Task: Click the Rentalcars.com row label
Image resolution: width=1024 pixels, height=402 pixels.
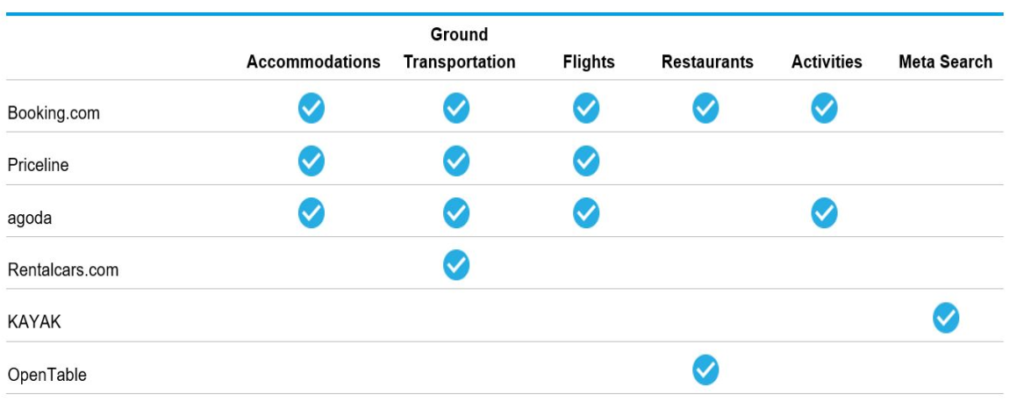Action: click(63, 270)
